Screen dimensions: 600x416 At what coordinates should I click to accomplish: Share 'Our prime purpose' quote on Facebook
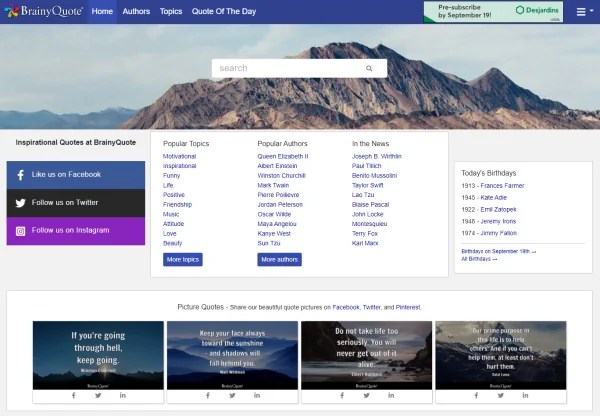[x=476, y=395]
